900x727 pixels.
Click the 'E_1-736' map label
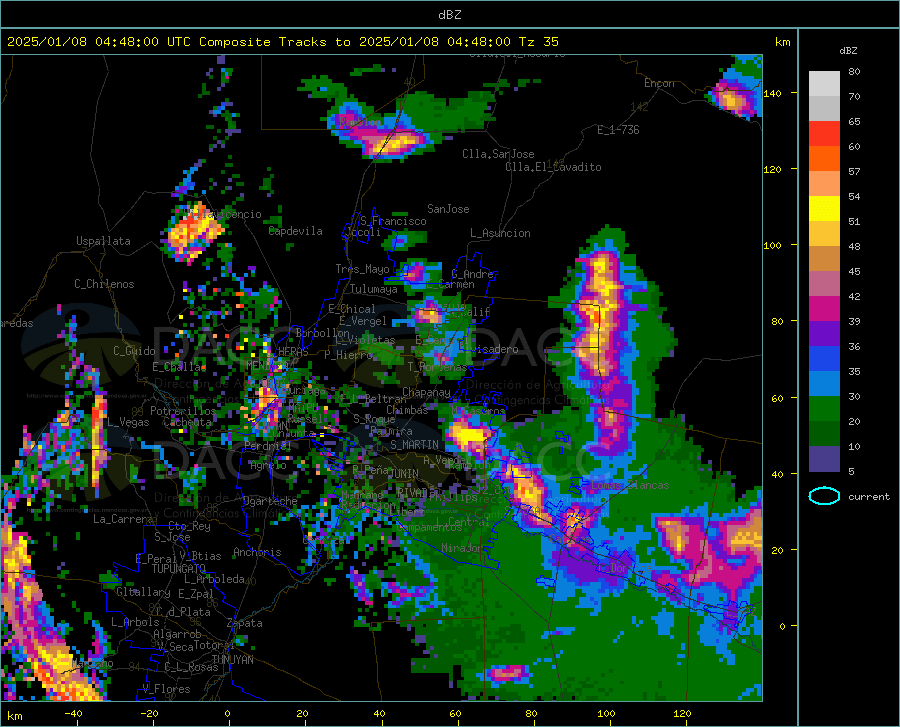tap(618, 130)
